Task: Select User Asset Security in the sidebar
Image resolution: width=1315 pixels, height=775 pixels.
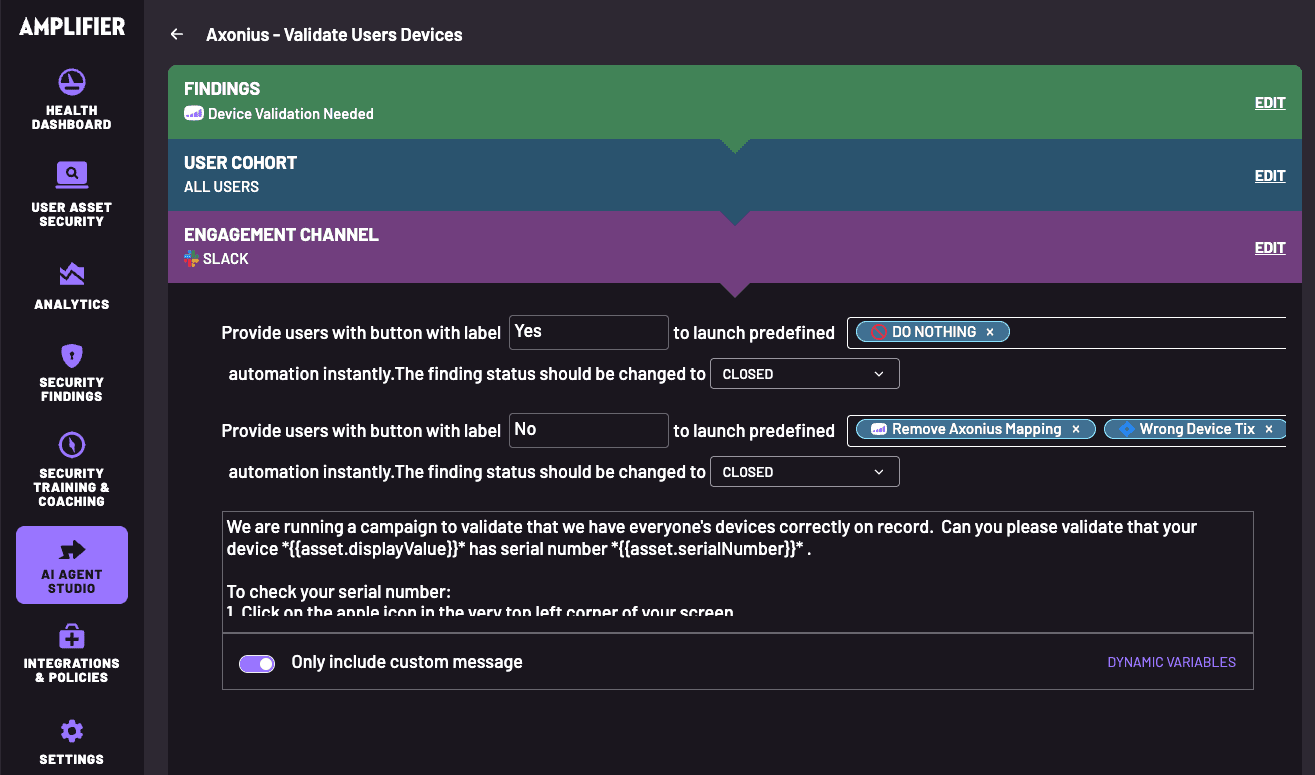Action: (72, 194)
